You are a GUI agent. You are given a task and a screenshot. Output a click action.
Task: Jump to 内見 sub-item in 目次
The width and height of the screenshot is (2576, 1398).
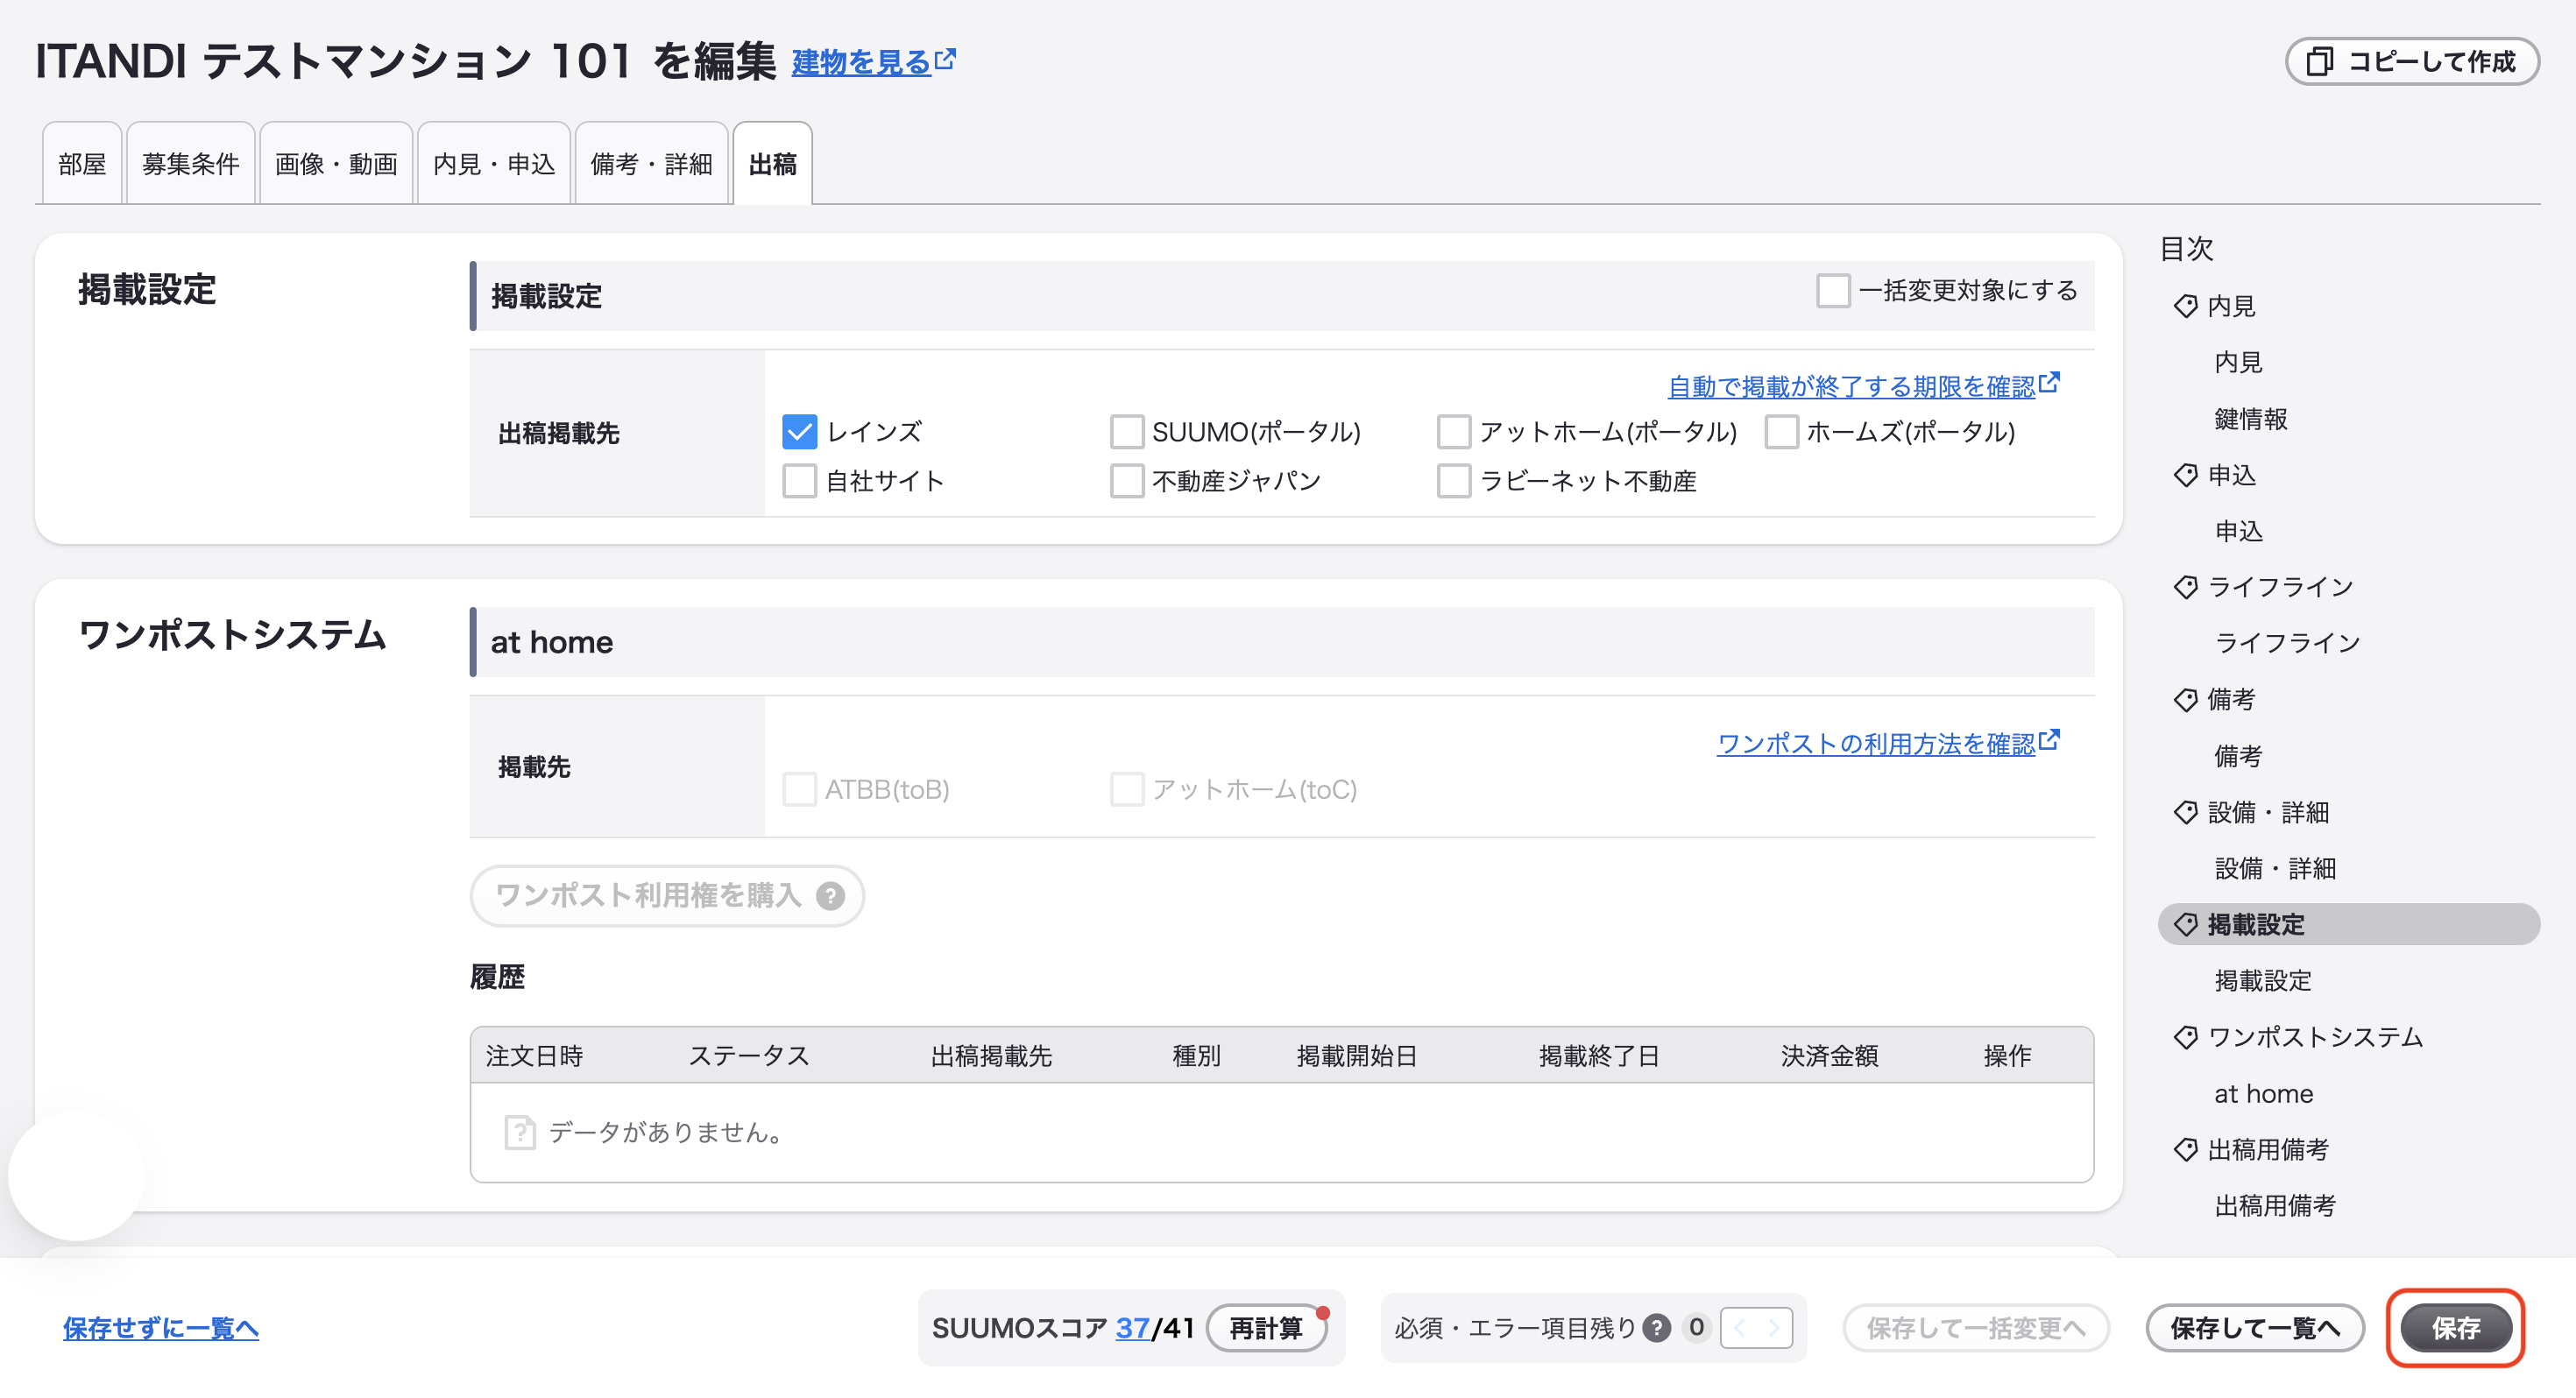(x=2238, y=362)
